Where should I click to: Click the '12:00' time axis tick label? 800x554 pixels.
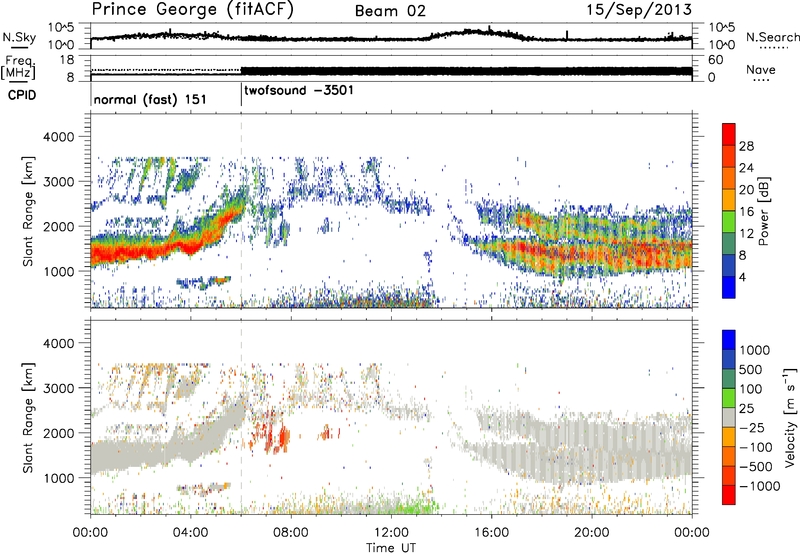tap(391, 533)
